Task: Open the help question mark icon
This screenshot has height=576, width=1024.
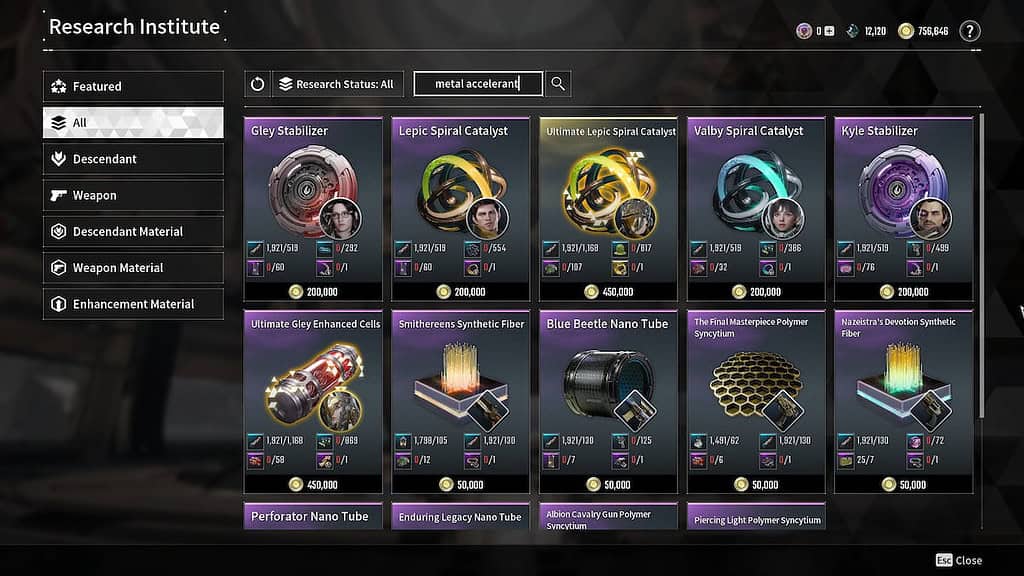Action: [x=970, y=31]
